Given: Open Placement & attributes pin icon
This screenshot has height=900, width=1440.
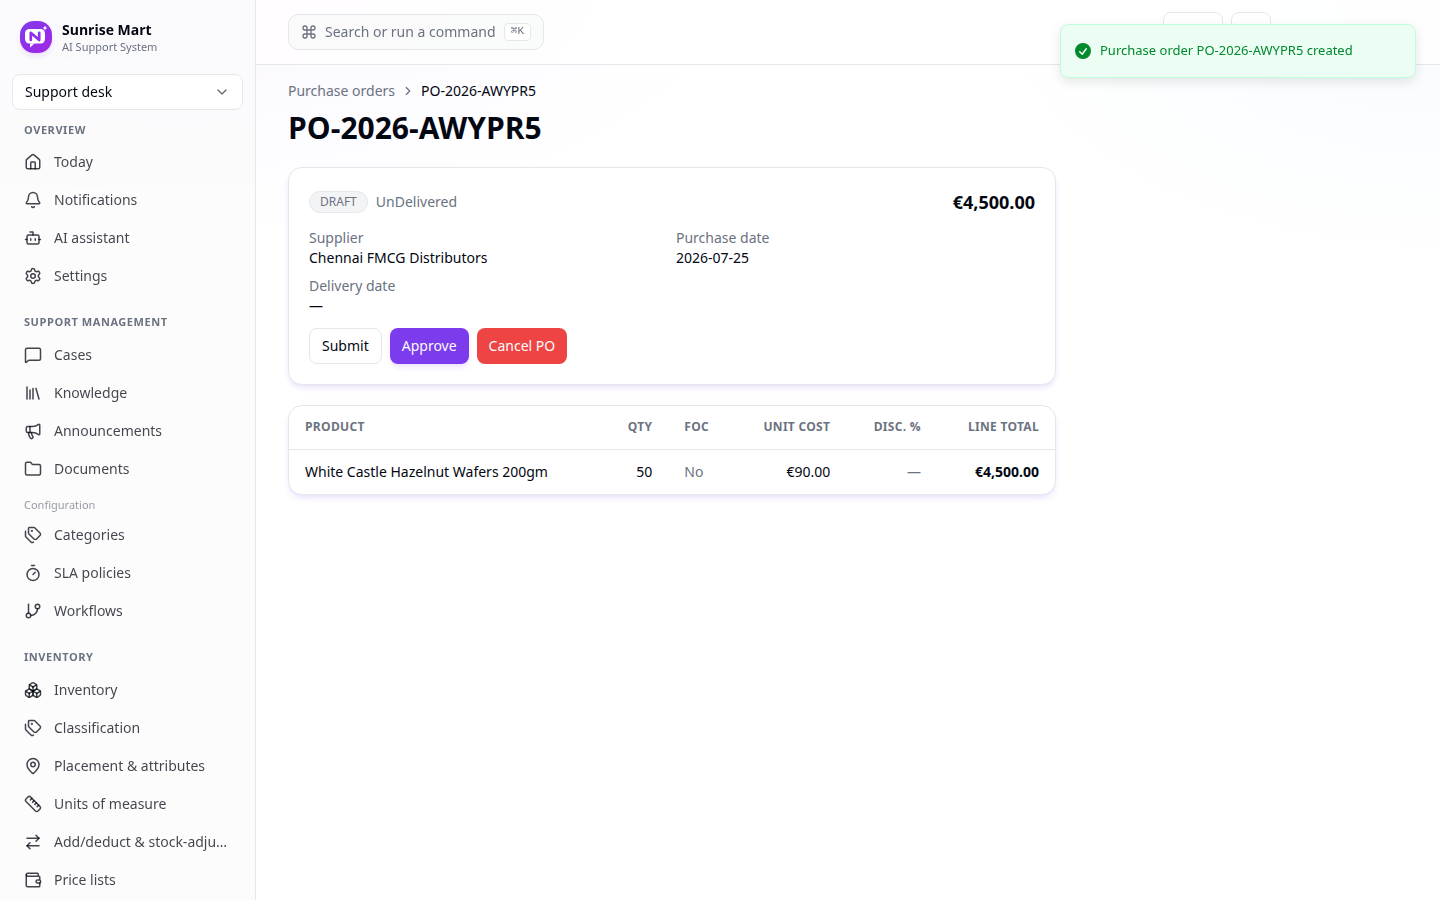Looking at the screenshot, I should pos(33,766).
